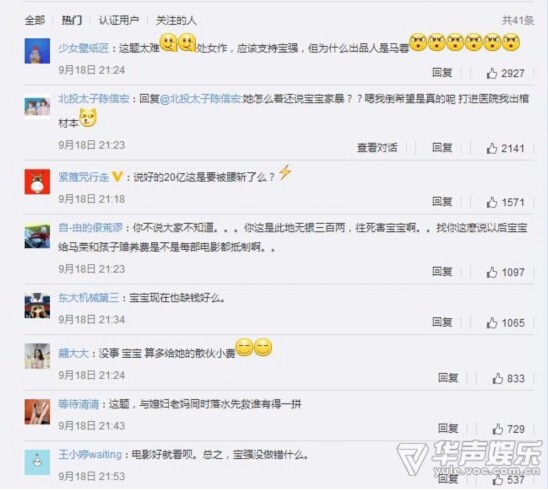
Task: Click thumbs-up icon beside 1097
Action: (492, 272)
